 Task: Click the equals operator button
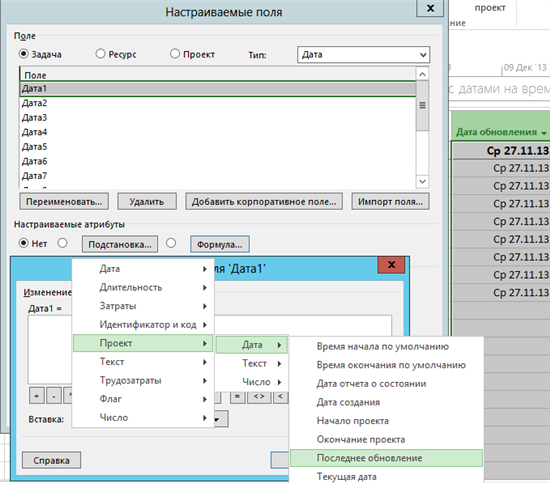point(237,396)
